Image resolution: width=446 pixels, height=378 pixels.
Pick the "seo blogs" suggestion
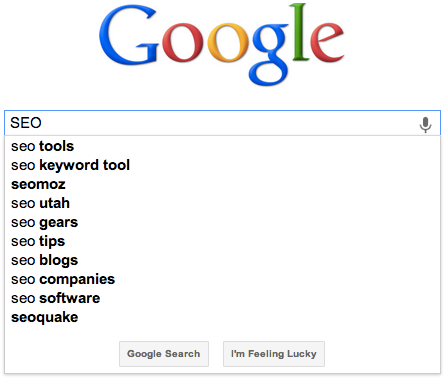222,260
